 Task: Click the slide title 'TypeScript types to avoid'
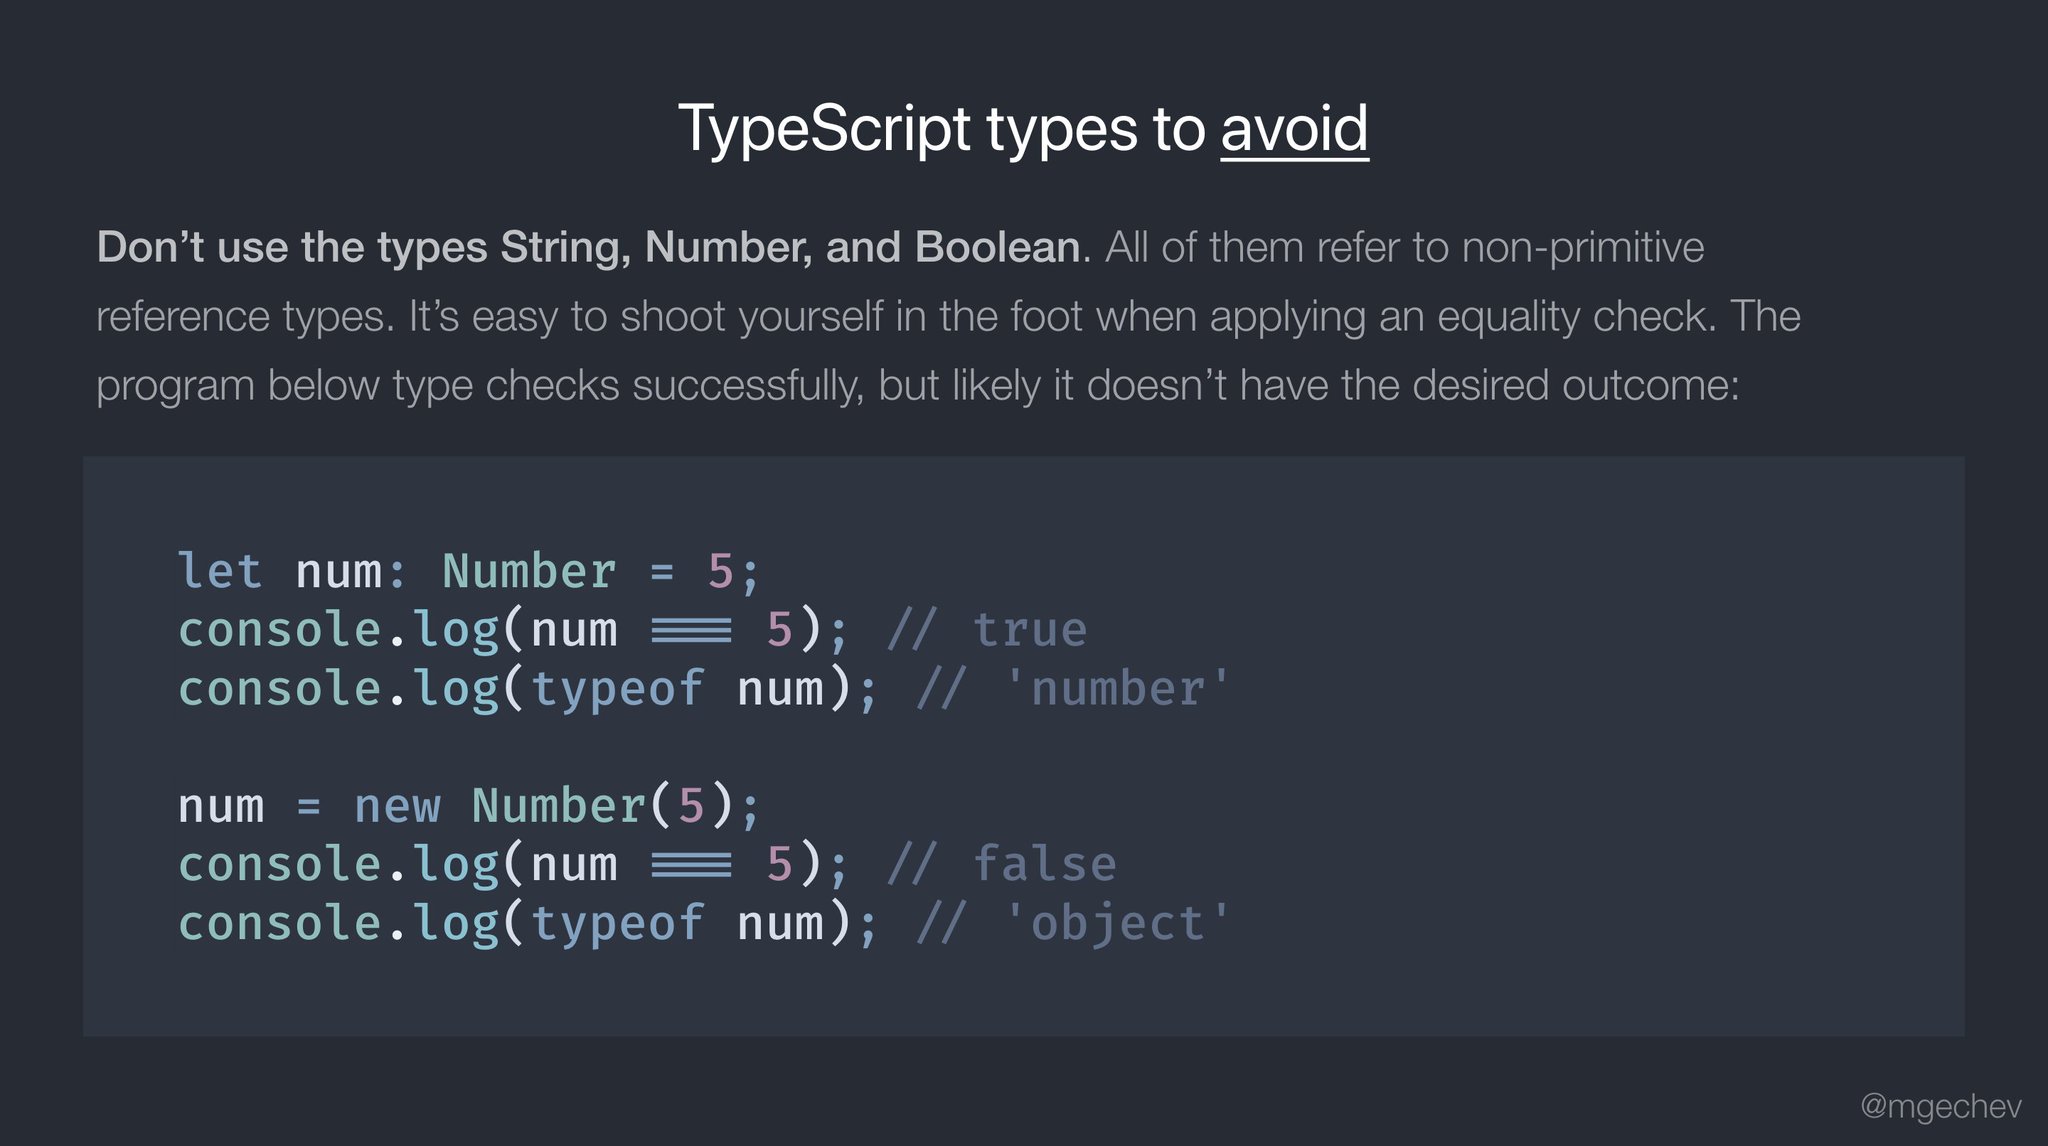1022,129
